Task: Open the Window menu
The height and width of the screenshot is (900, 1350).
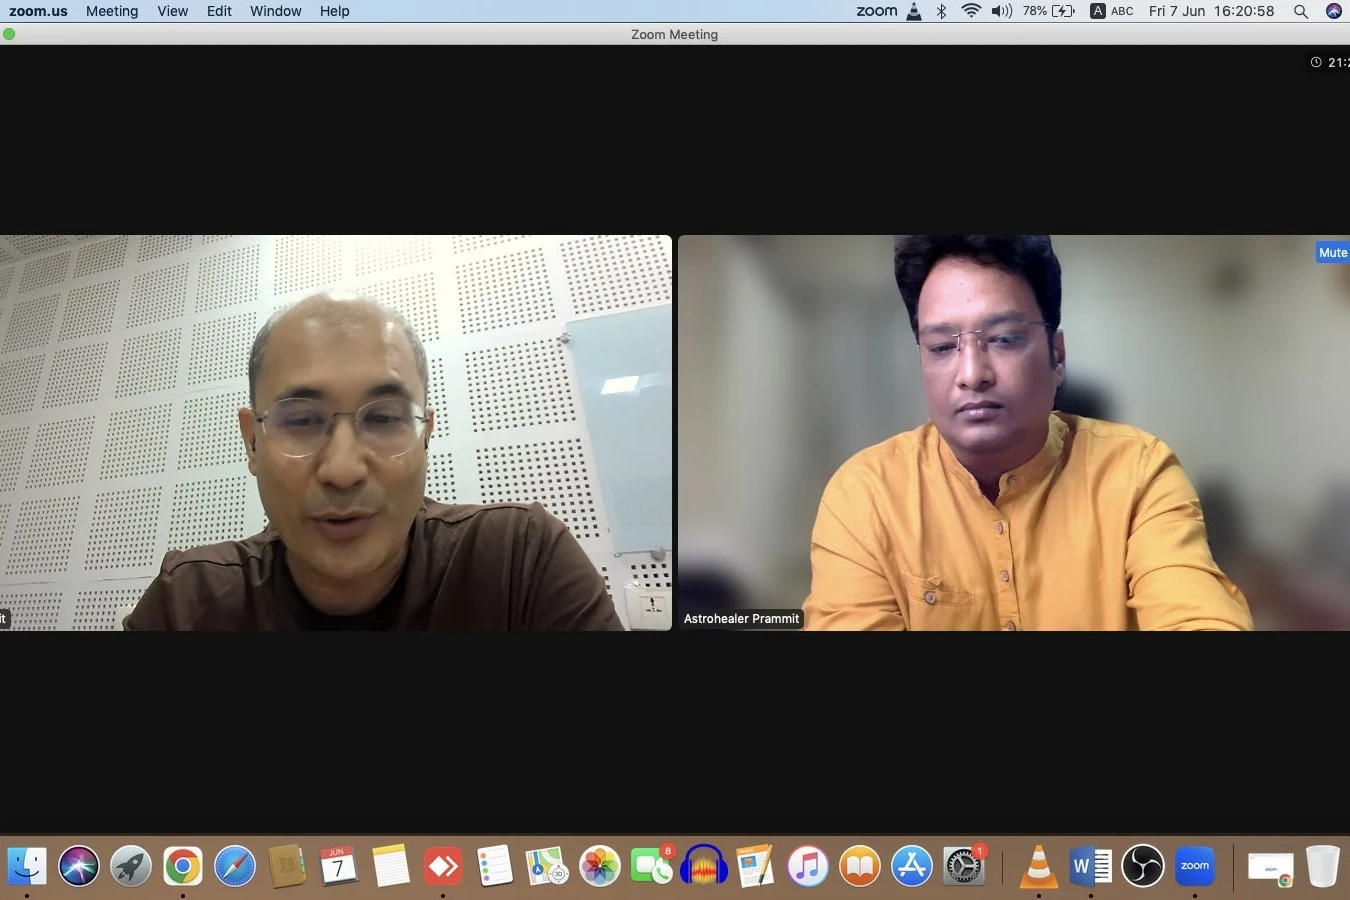Action: pos(275,11)
